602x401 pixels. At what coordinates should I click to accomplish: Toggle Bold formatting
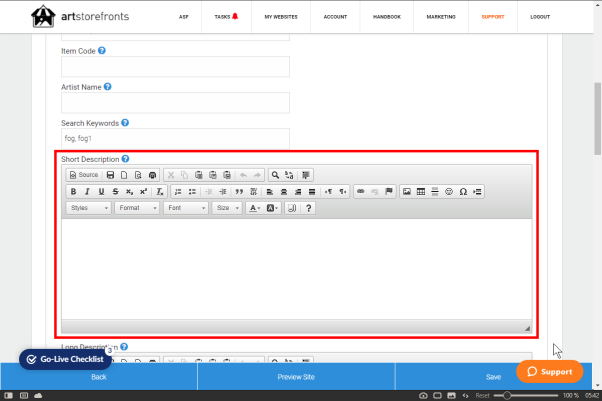73,192
